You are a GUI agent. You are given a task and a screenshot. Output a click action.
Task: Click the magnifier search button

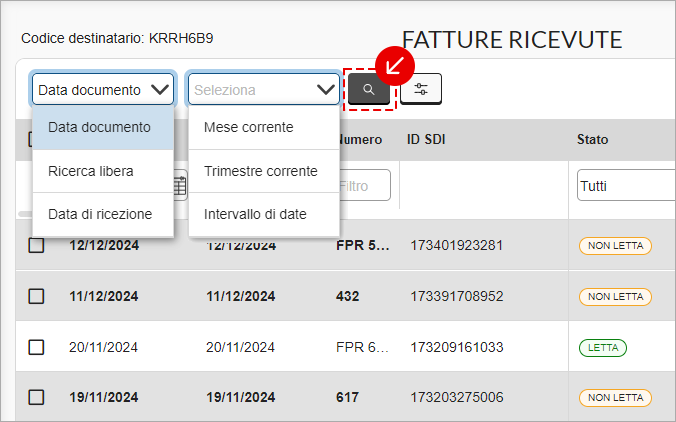pyautogui.click(x=369, y=89)
